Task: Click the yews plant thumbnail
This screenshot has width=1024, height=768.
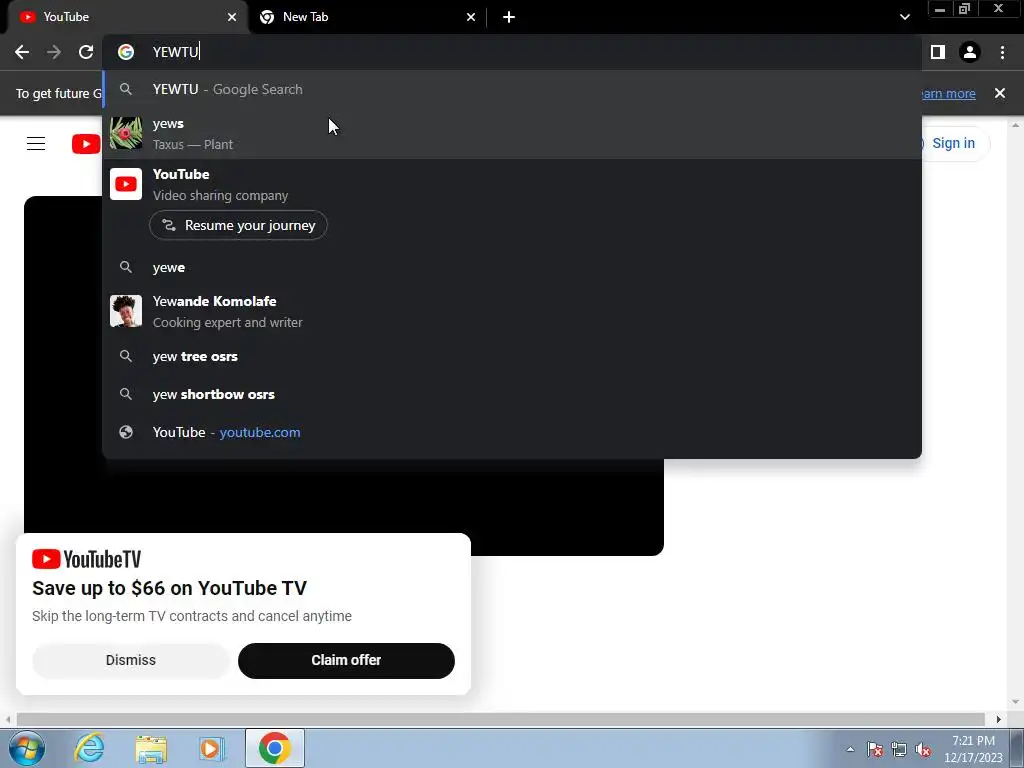Action: tap(126, 133)
